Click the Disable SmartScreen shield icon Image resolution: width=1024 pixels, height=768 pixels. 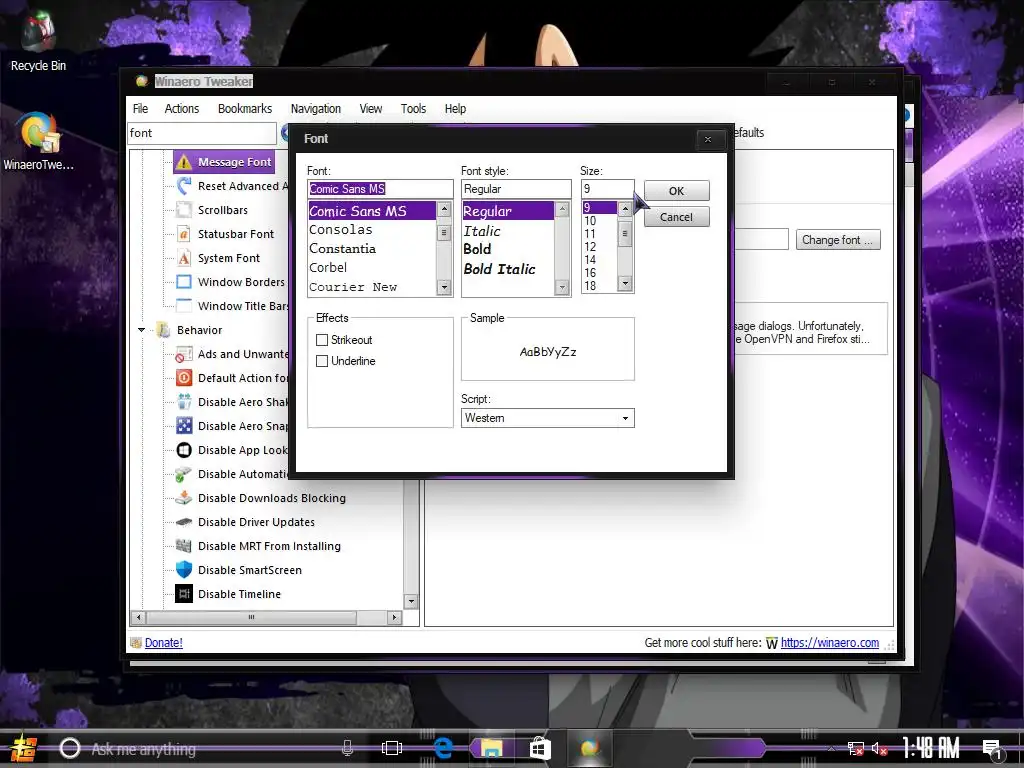(184, 570)
